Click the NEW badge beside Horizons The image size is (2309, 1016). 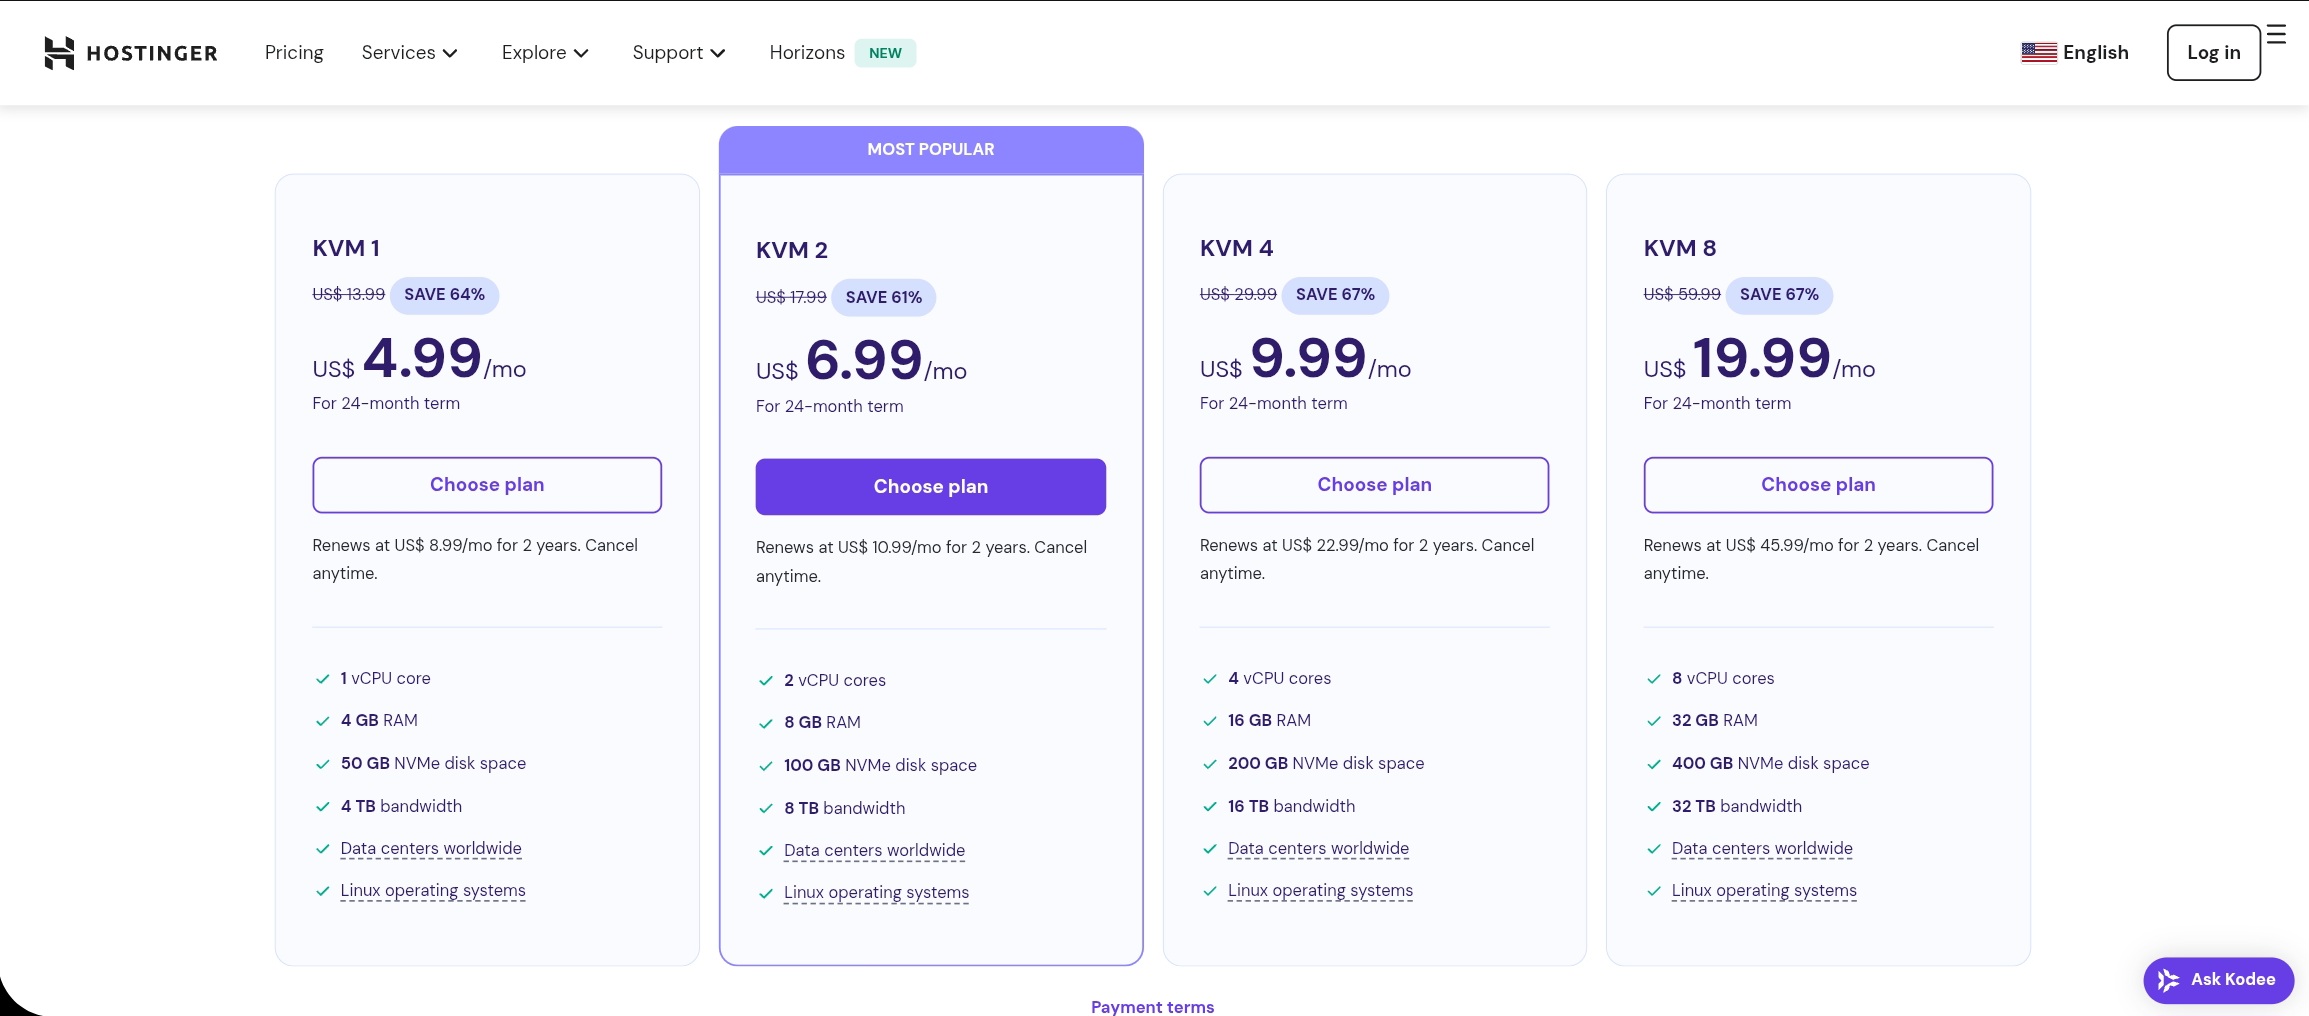point(885,53)
